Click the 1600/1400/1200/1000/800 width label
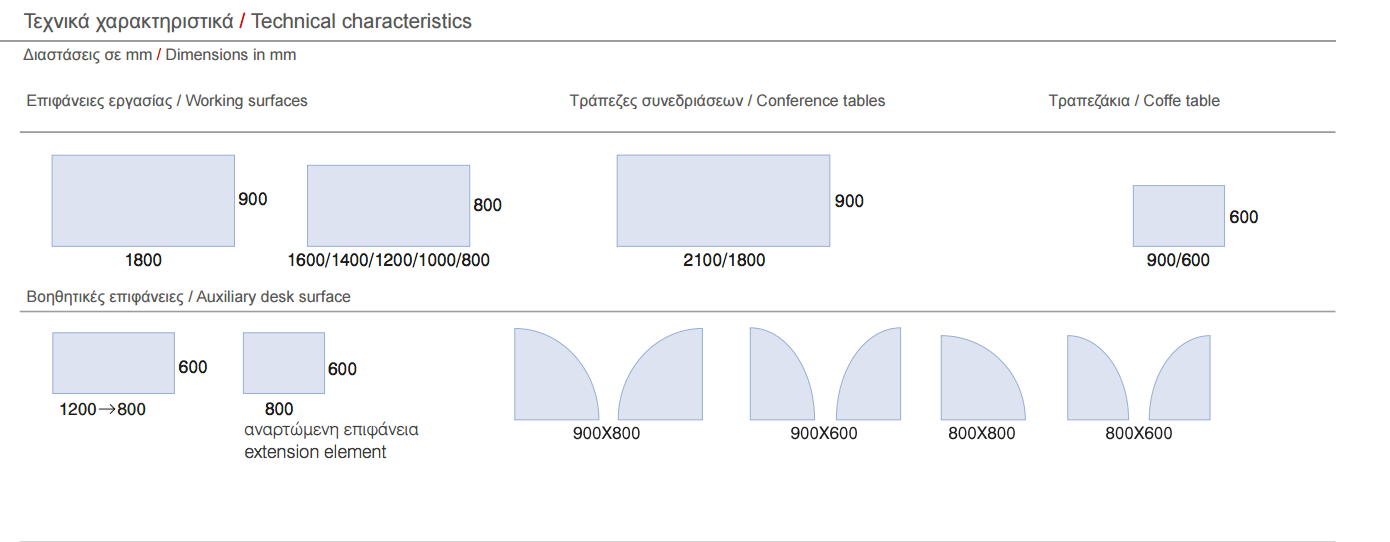Screen dimensions: 1390x542 tap(389, 260)
